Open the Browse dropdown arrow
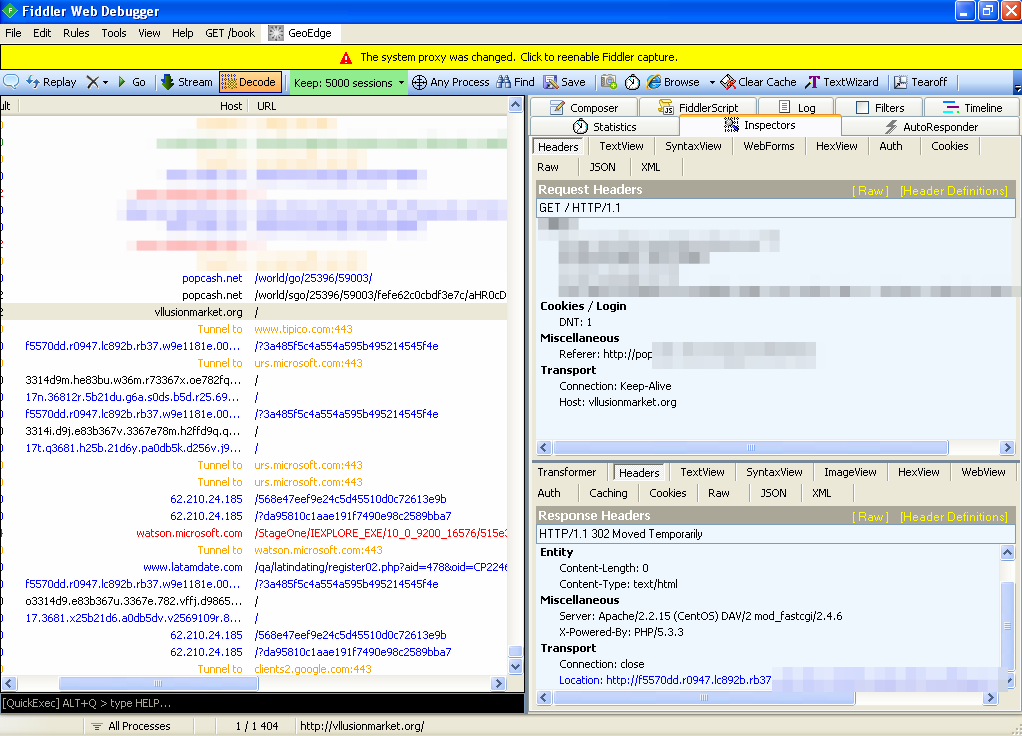 click(712, 83)
